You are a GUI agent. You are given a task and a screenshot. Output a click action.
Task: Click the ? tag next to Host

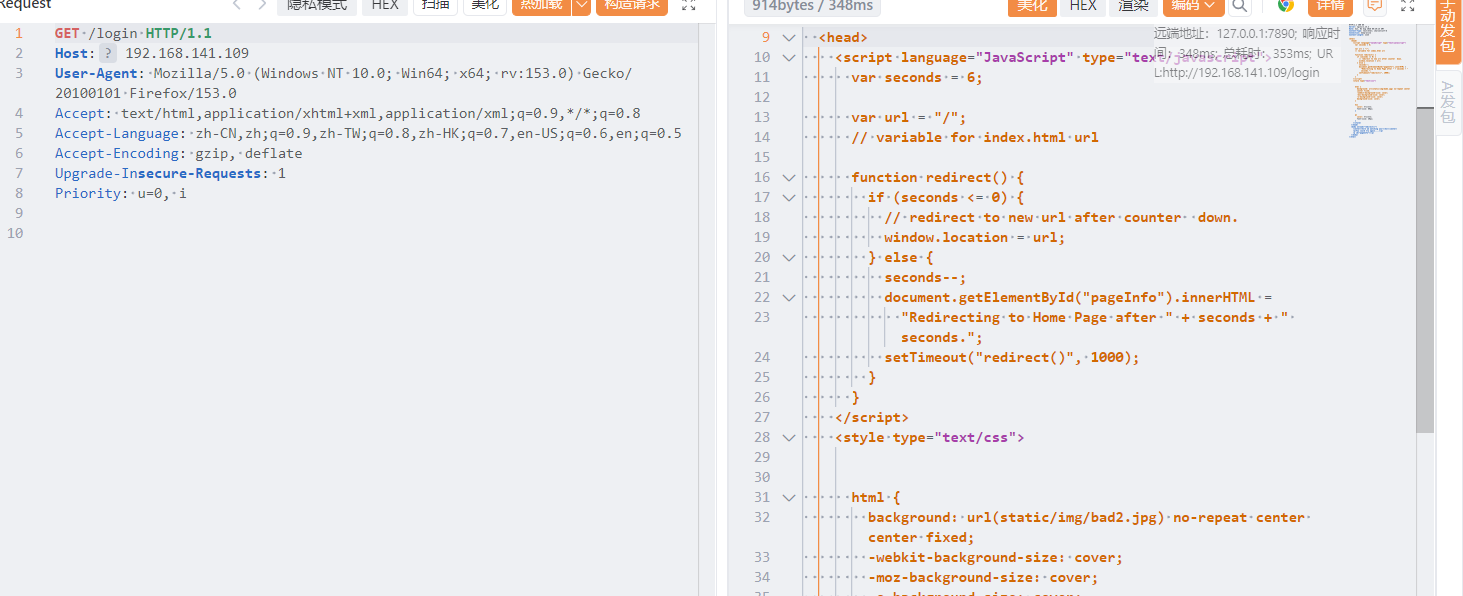108,53
